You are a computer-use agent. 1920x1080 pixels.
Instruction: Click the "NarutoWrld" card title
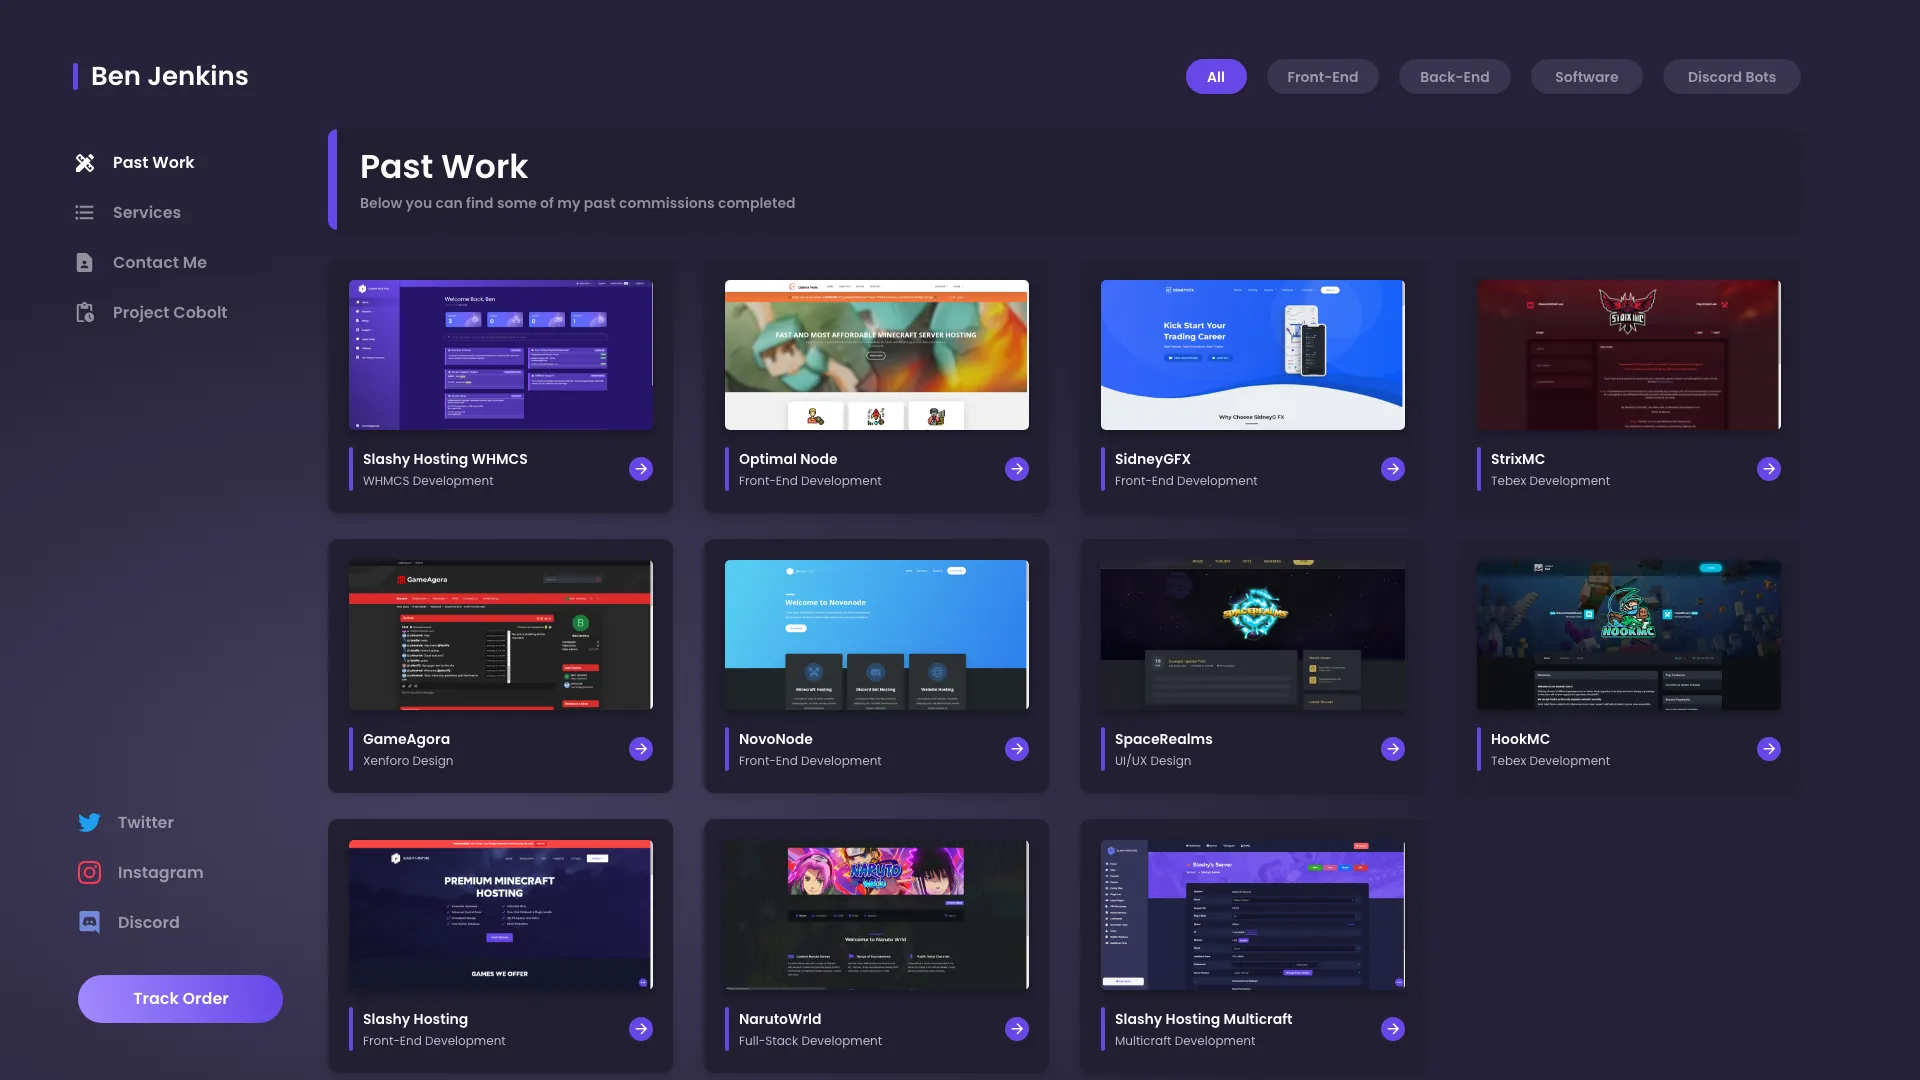point(780,1019)
